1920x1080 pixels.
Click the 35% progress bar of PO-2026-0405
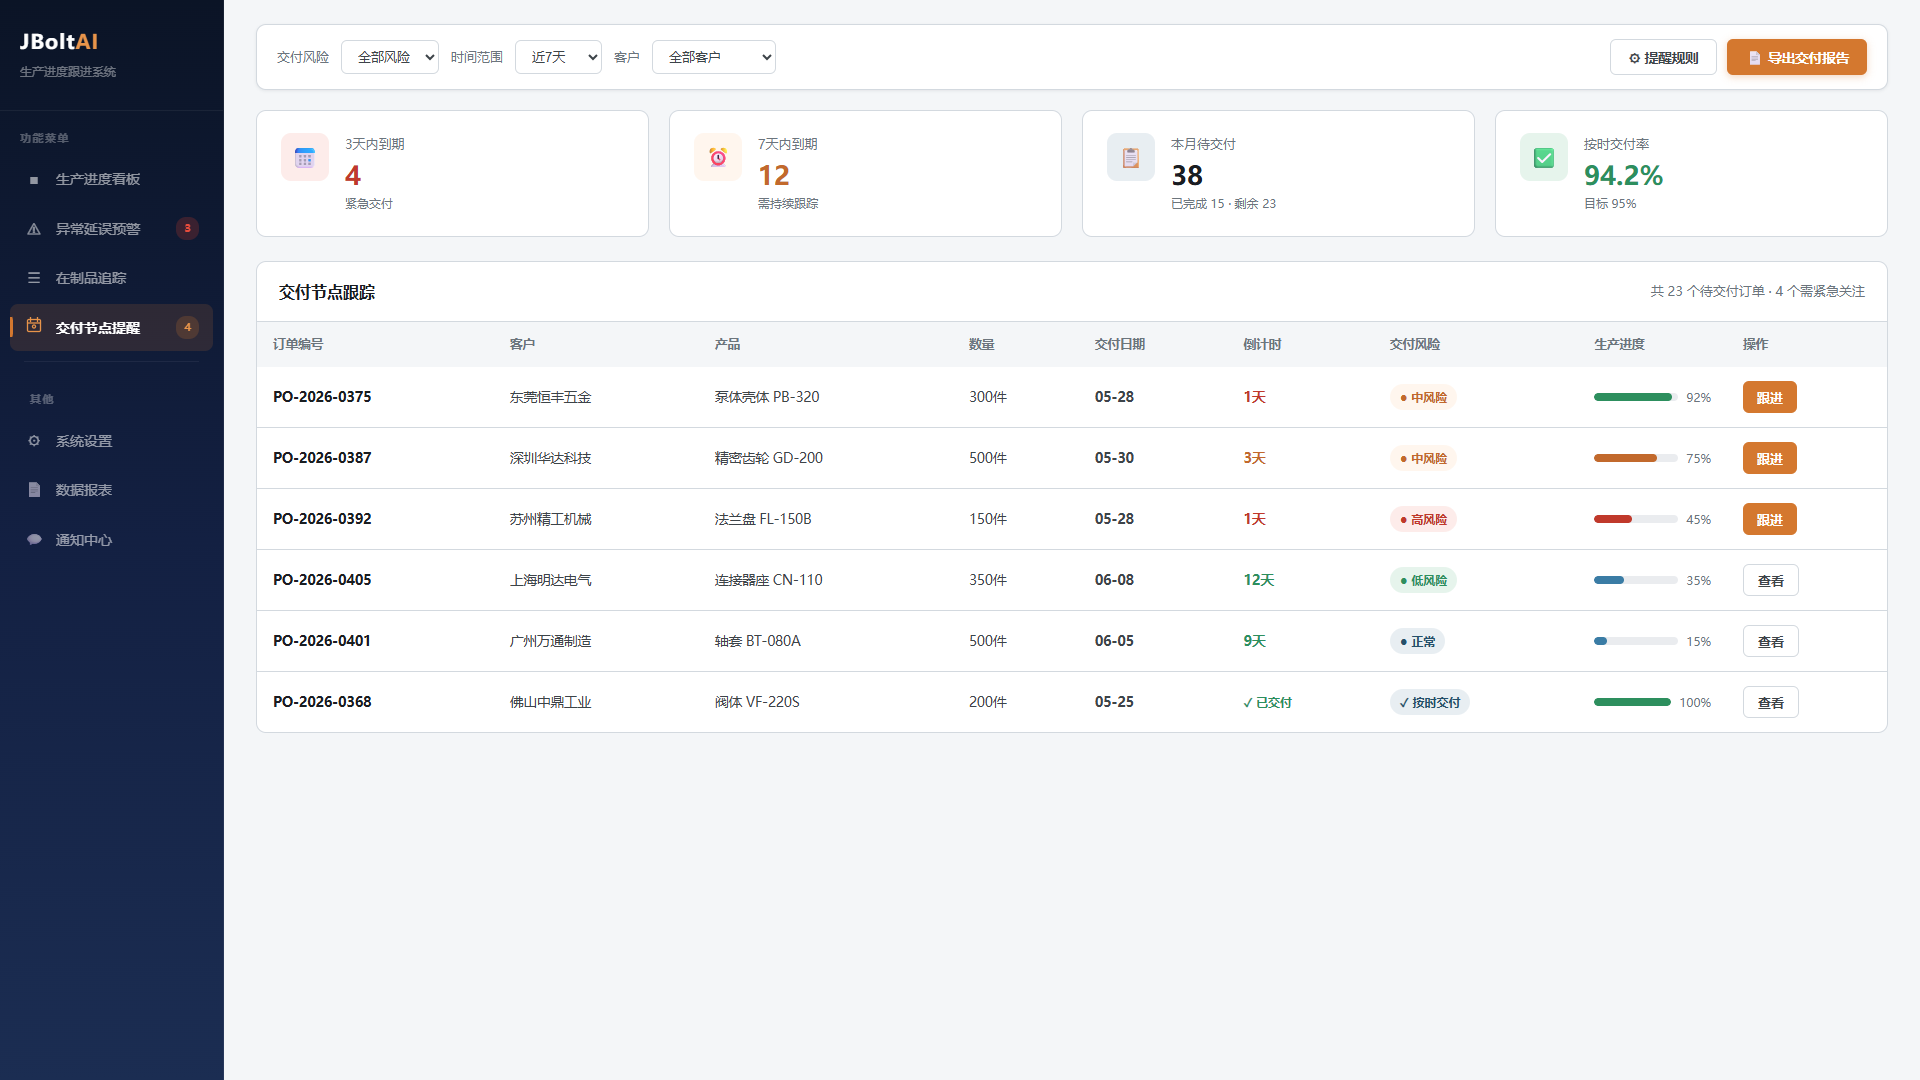click(x=1636, y=580)
